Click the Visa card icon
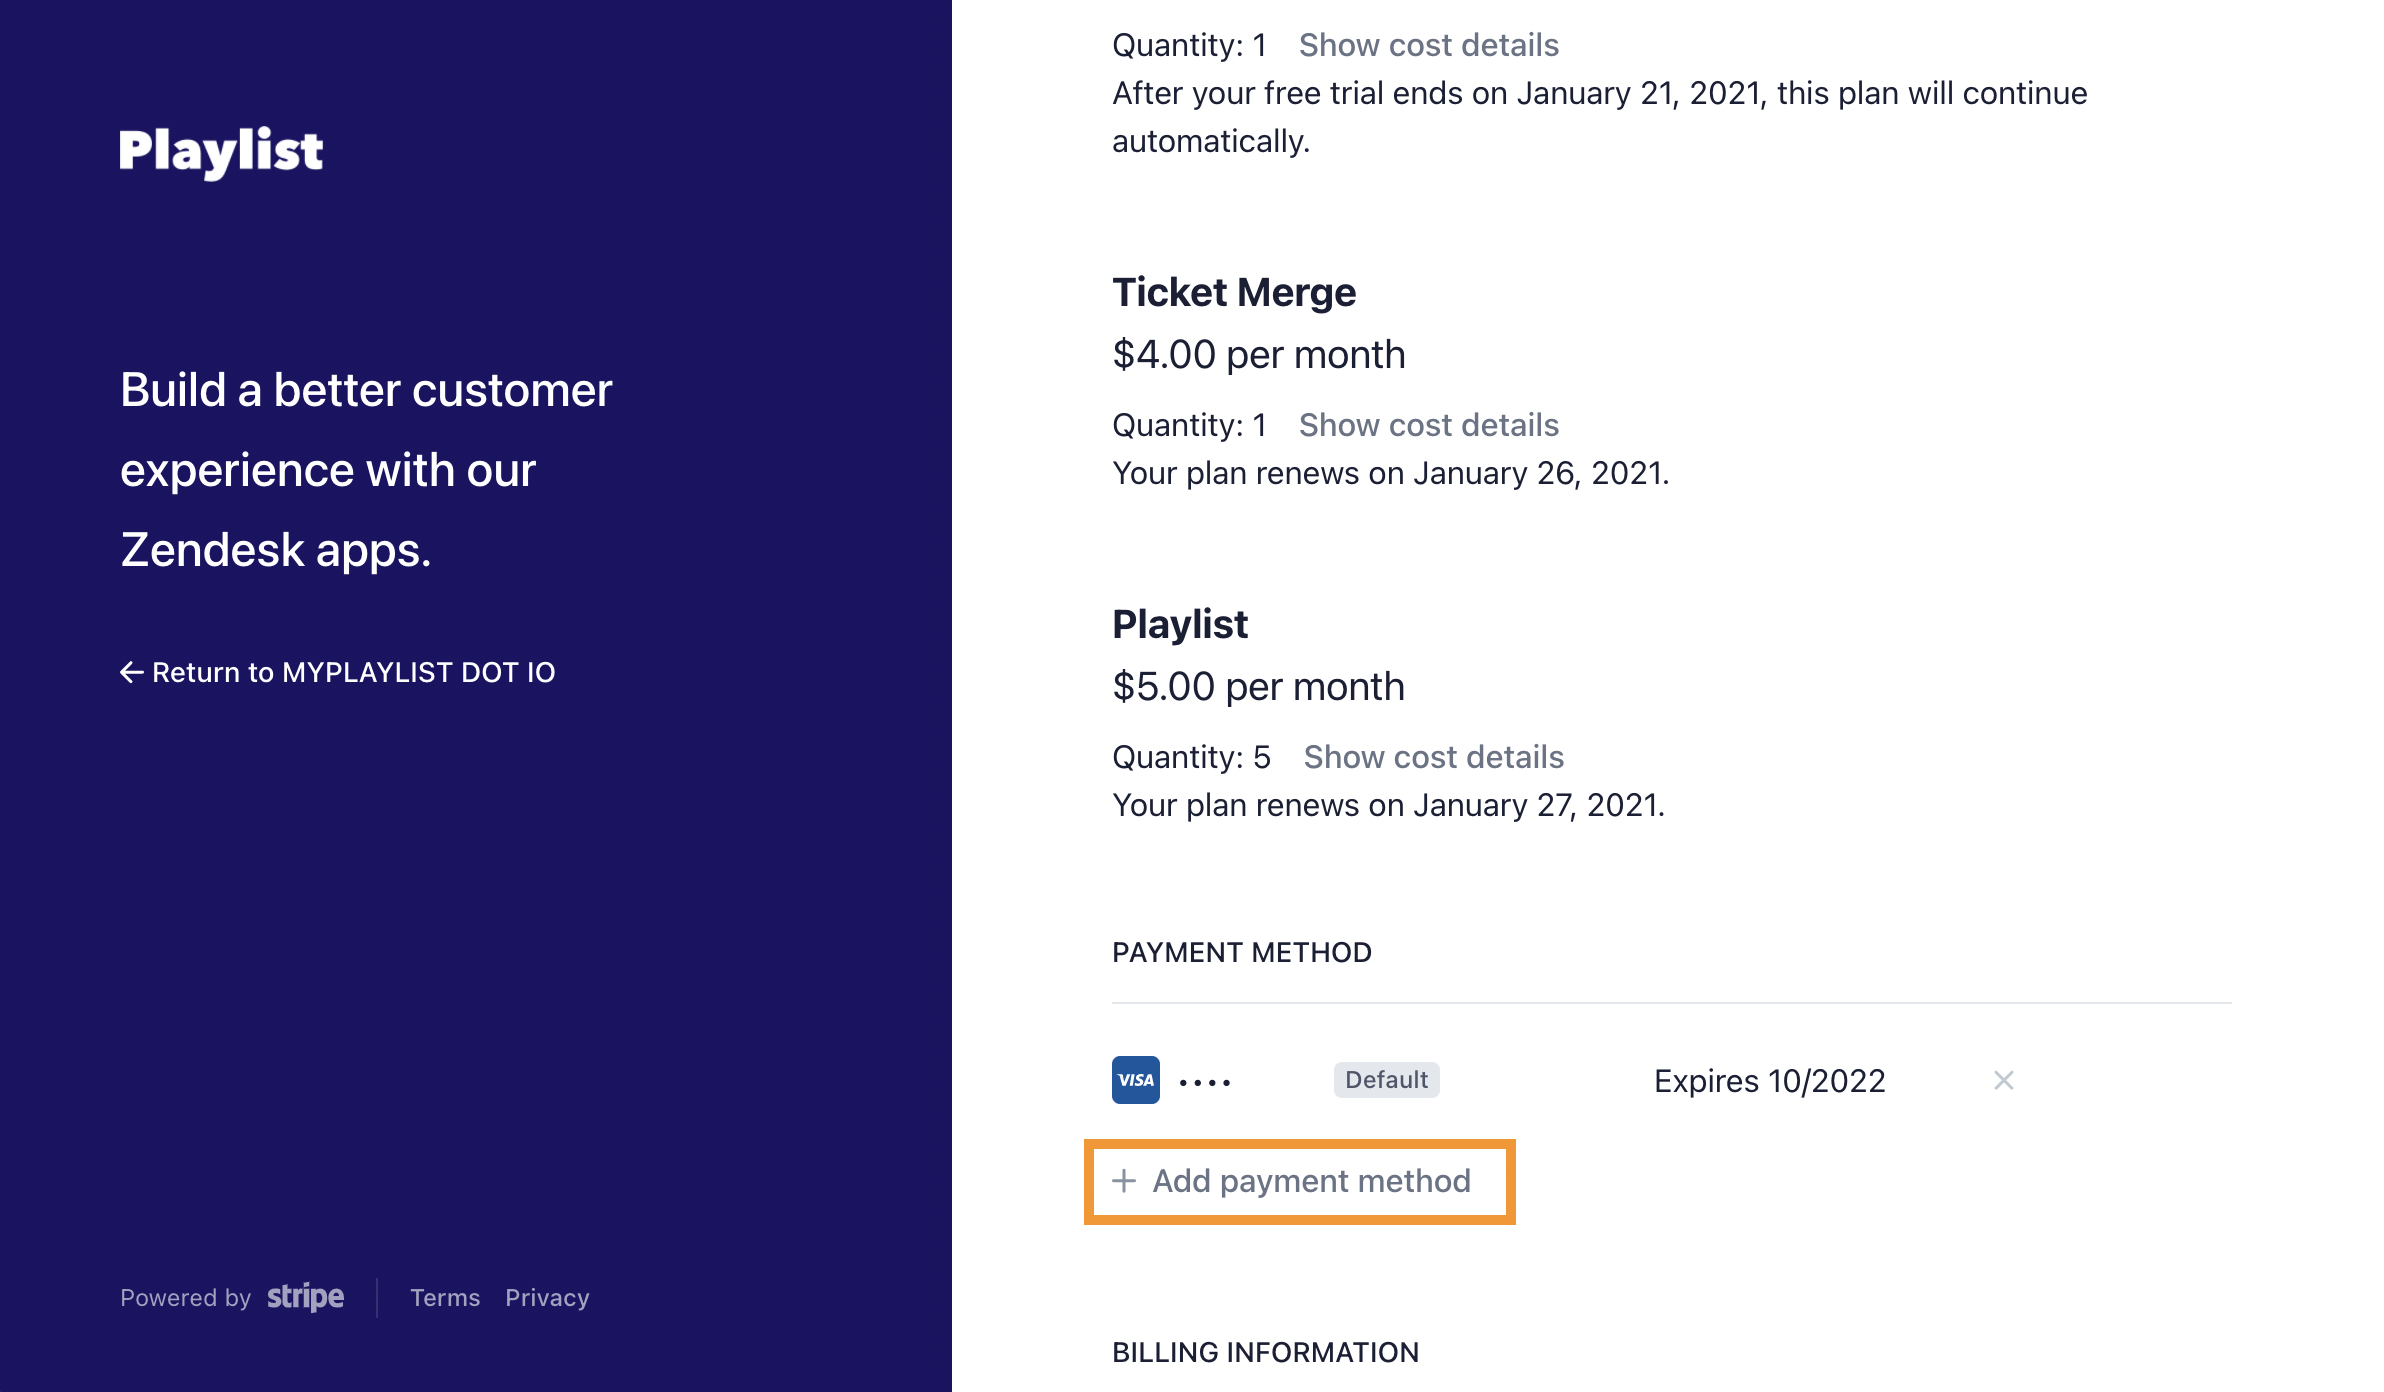The image size is (2384, 1392). (x=1135, y=1080)
